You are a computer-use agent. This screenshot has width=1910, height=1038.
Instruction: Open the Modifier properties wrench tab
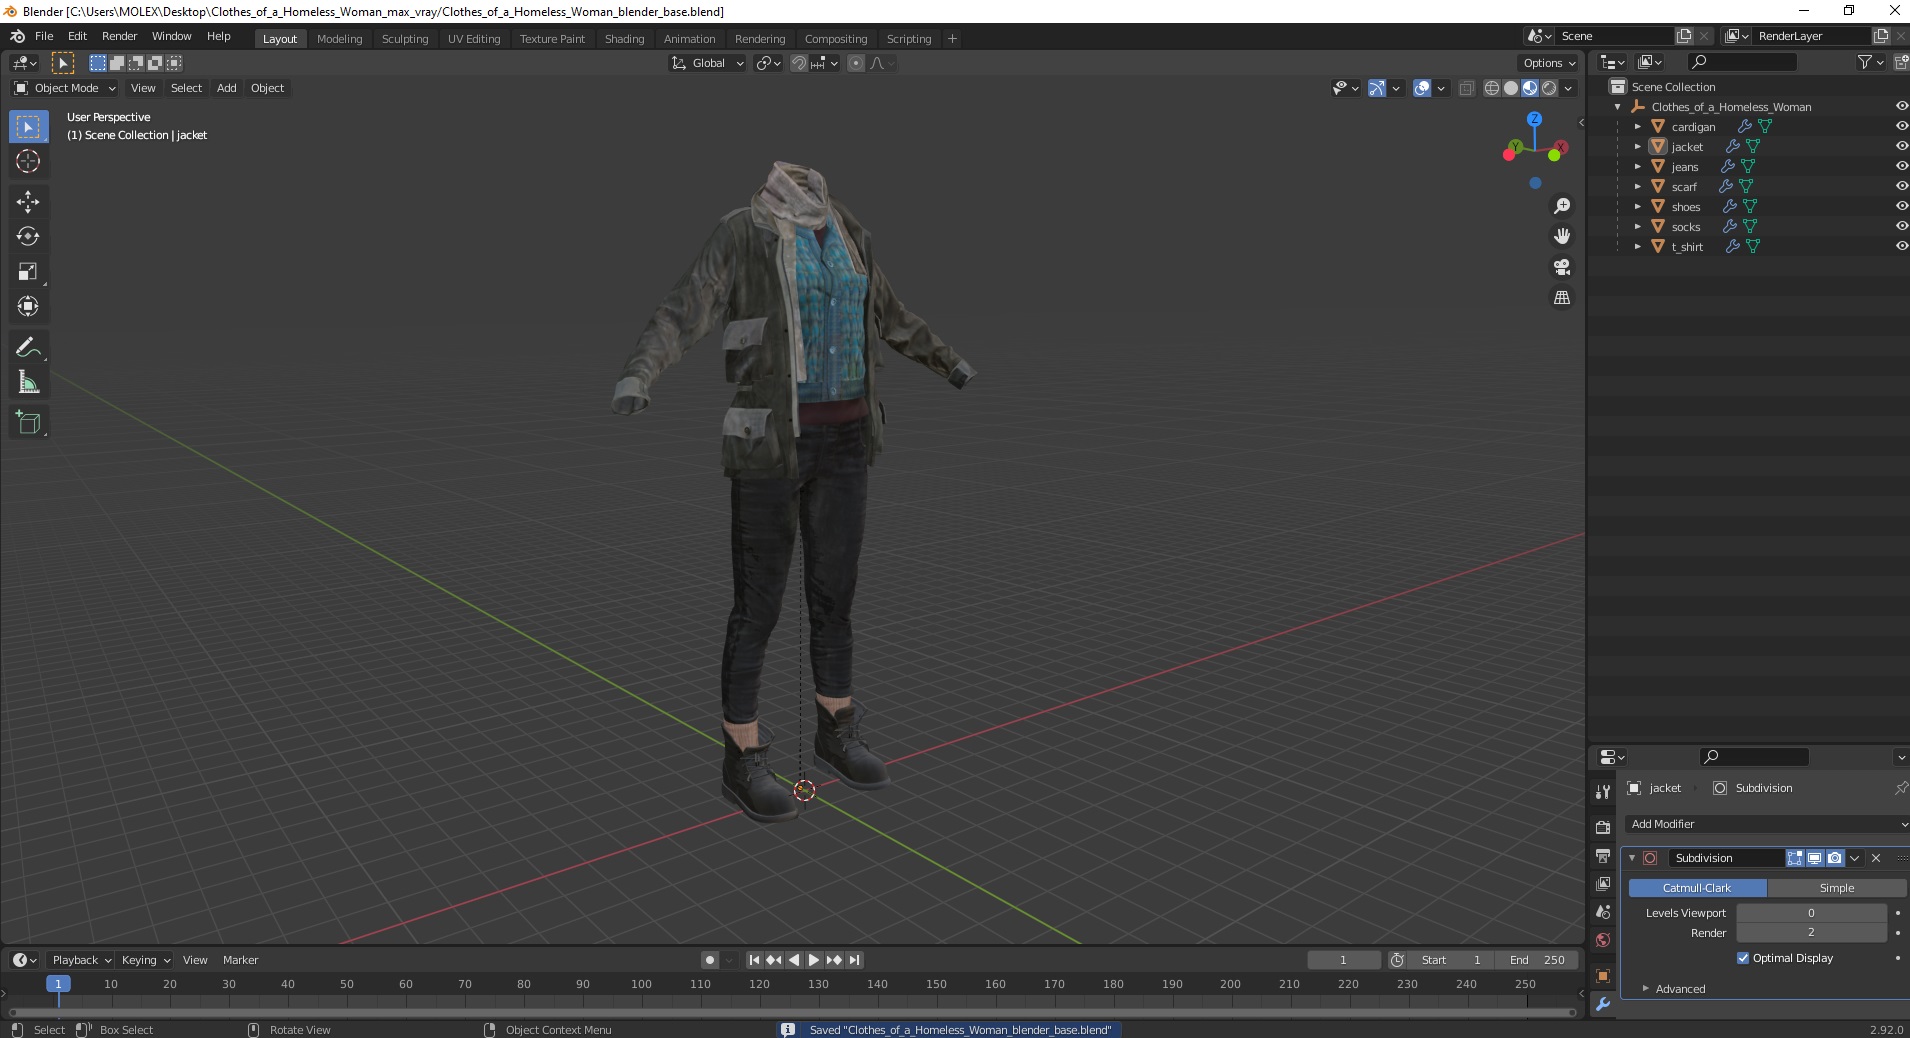point(1603,1004)
